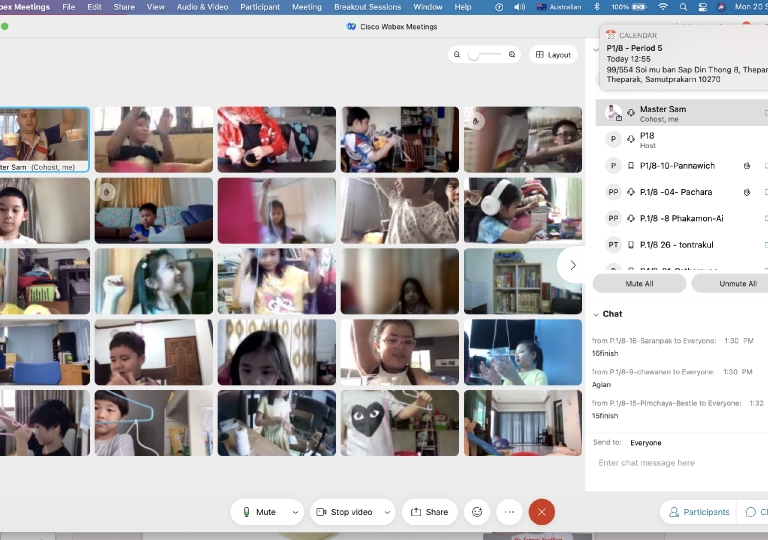The height and width of the screenshot is (540, 768).
Task: Select video of child with white headphones
Action: pos(523,211)
